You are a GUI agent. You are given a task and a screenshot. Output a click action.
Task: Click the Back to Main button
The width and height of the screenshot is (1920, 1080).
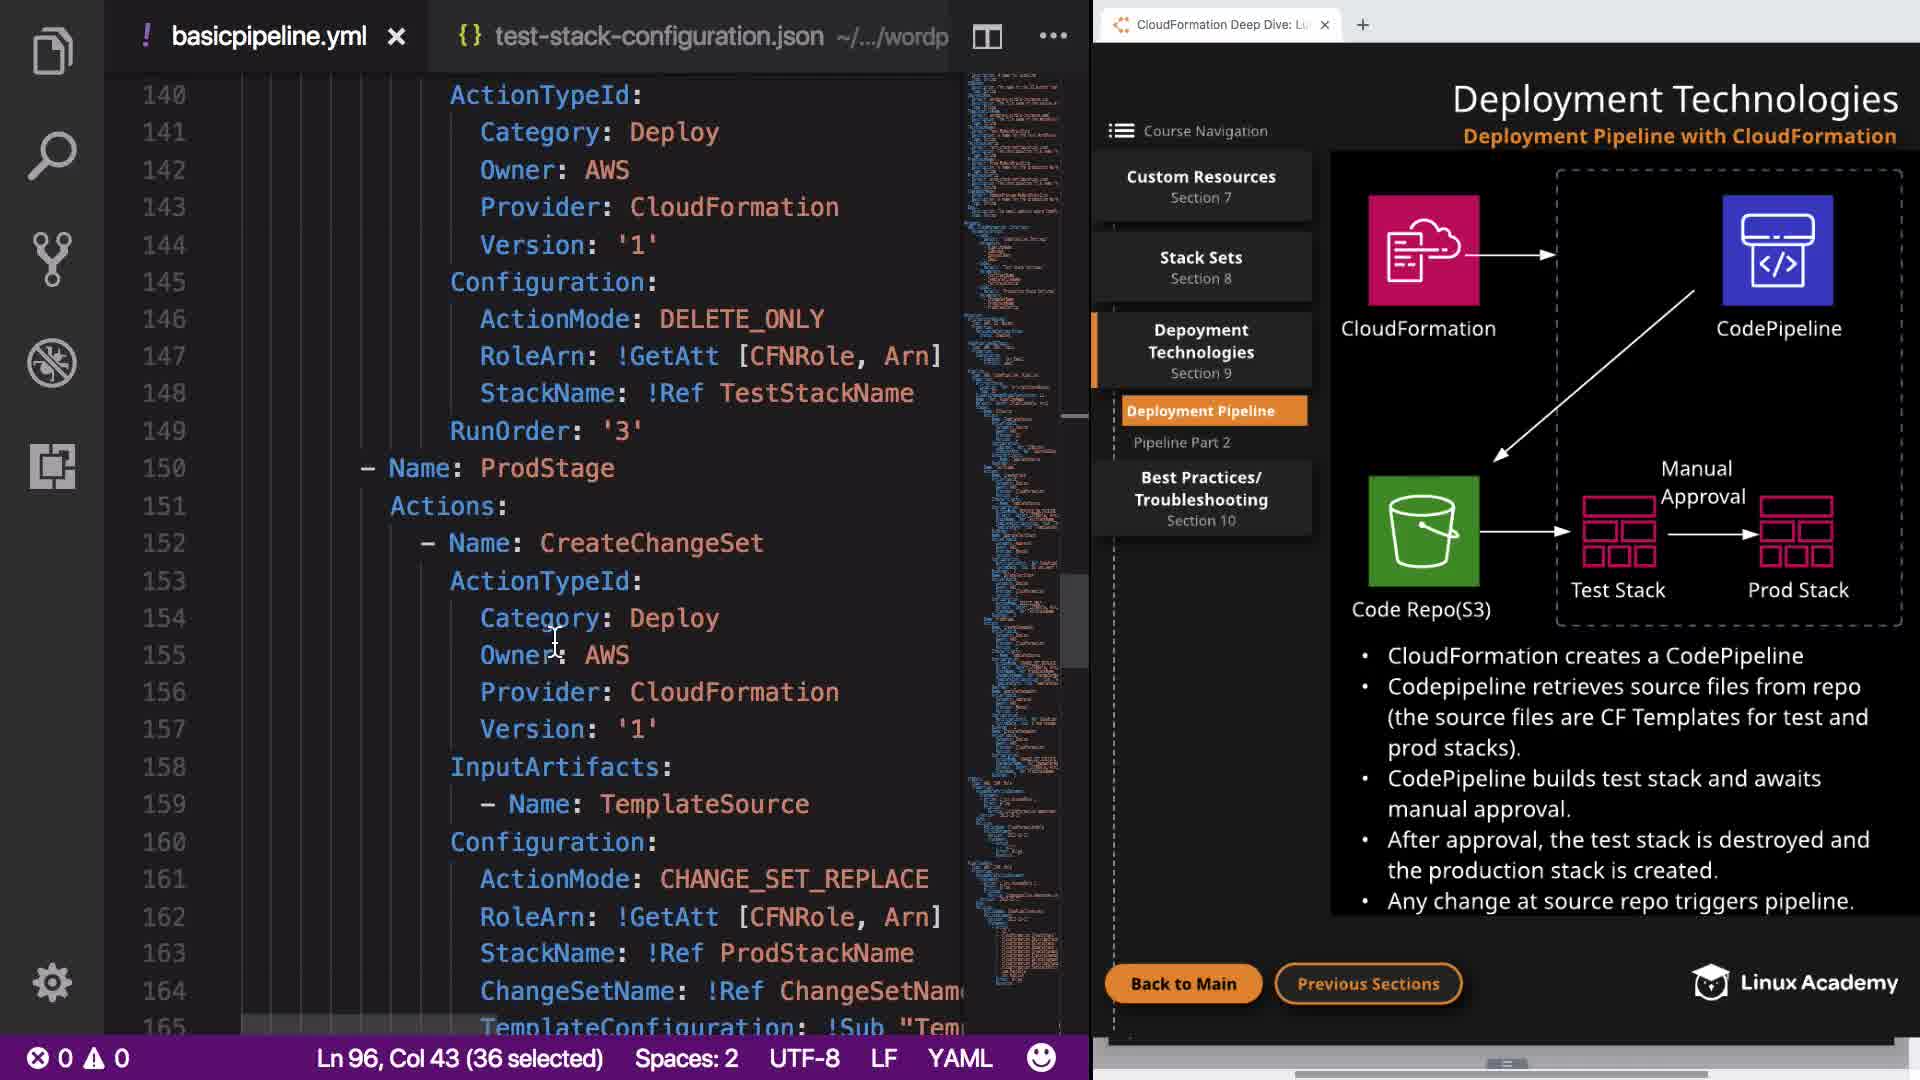click(1183, 984)
